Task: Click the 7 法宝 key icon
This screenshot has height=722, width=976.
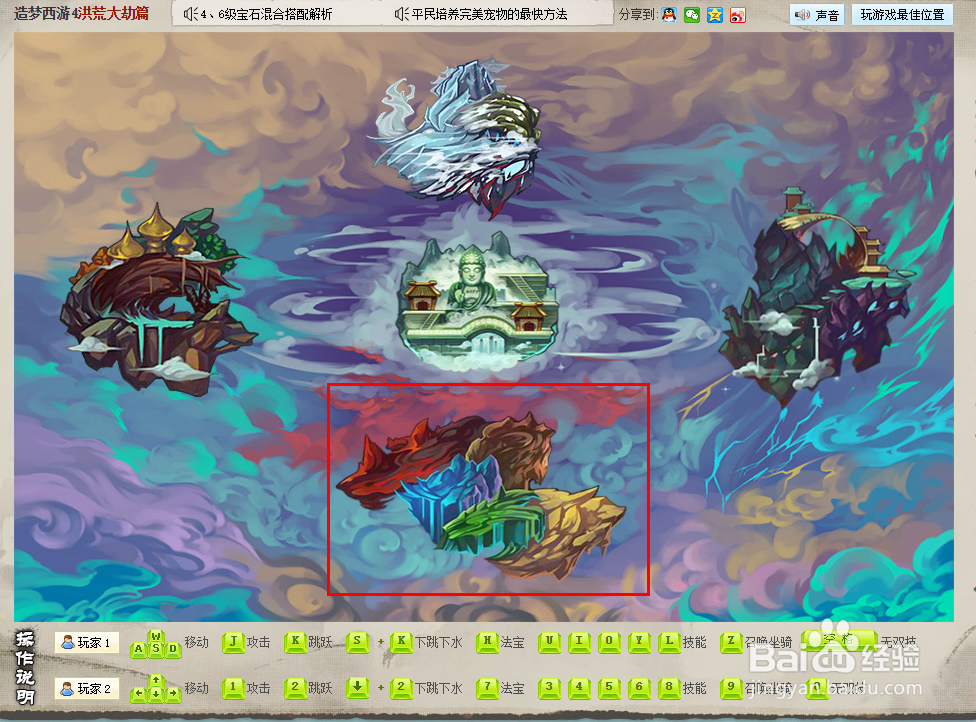Action: pos(487,688)
